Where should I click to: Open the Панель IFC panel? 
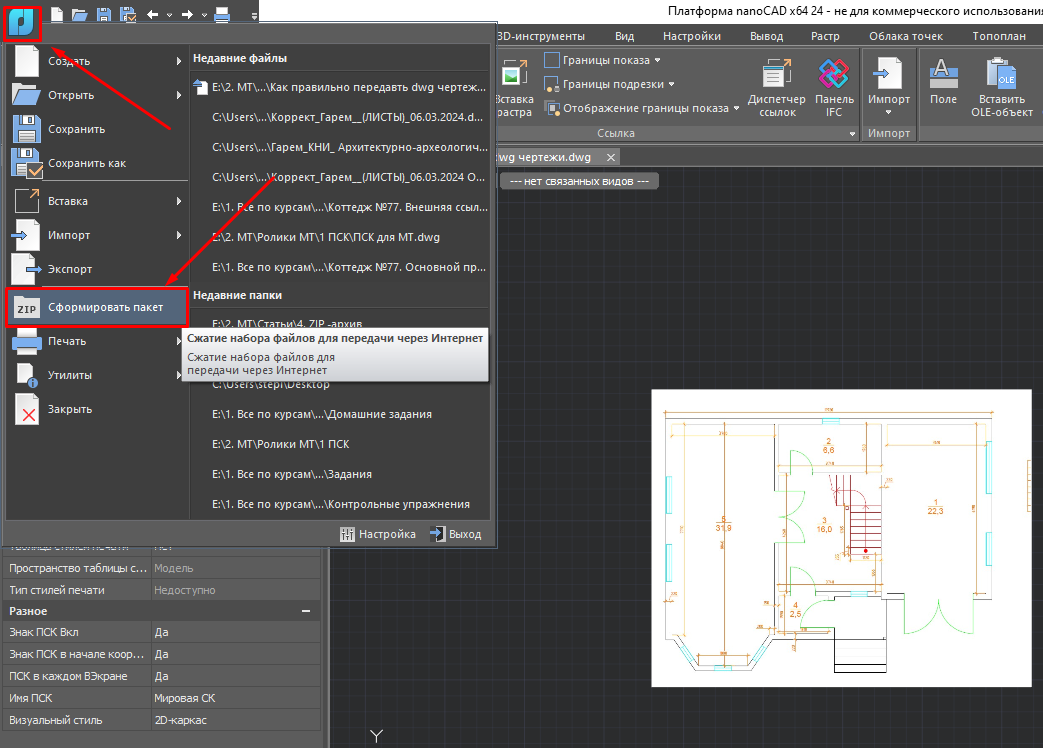click(834, 88)
